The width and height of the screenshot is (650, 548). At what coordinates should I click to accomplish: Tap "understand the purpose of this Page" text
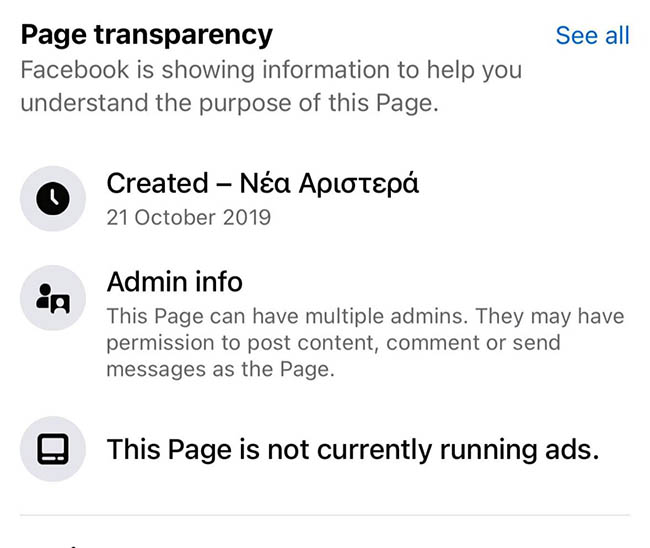[x=229, y=104]
